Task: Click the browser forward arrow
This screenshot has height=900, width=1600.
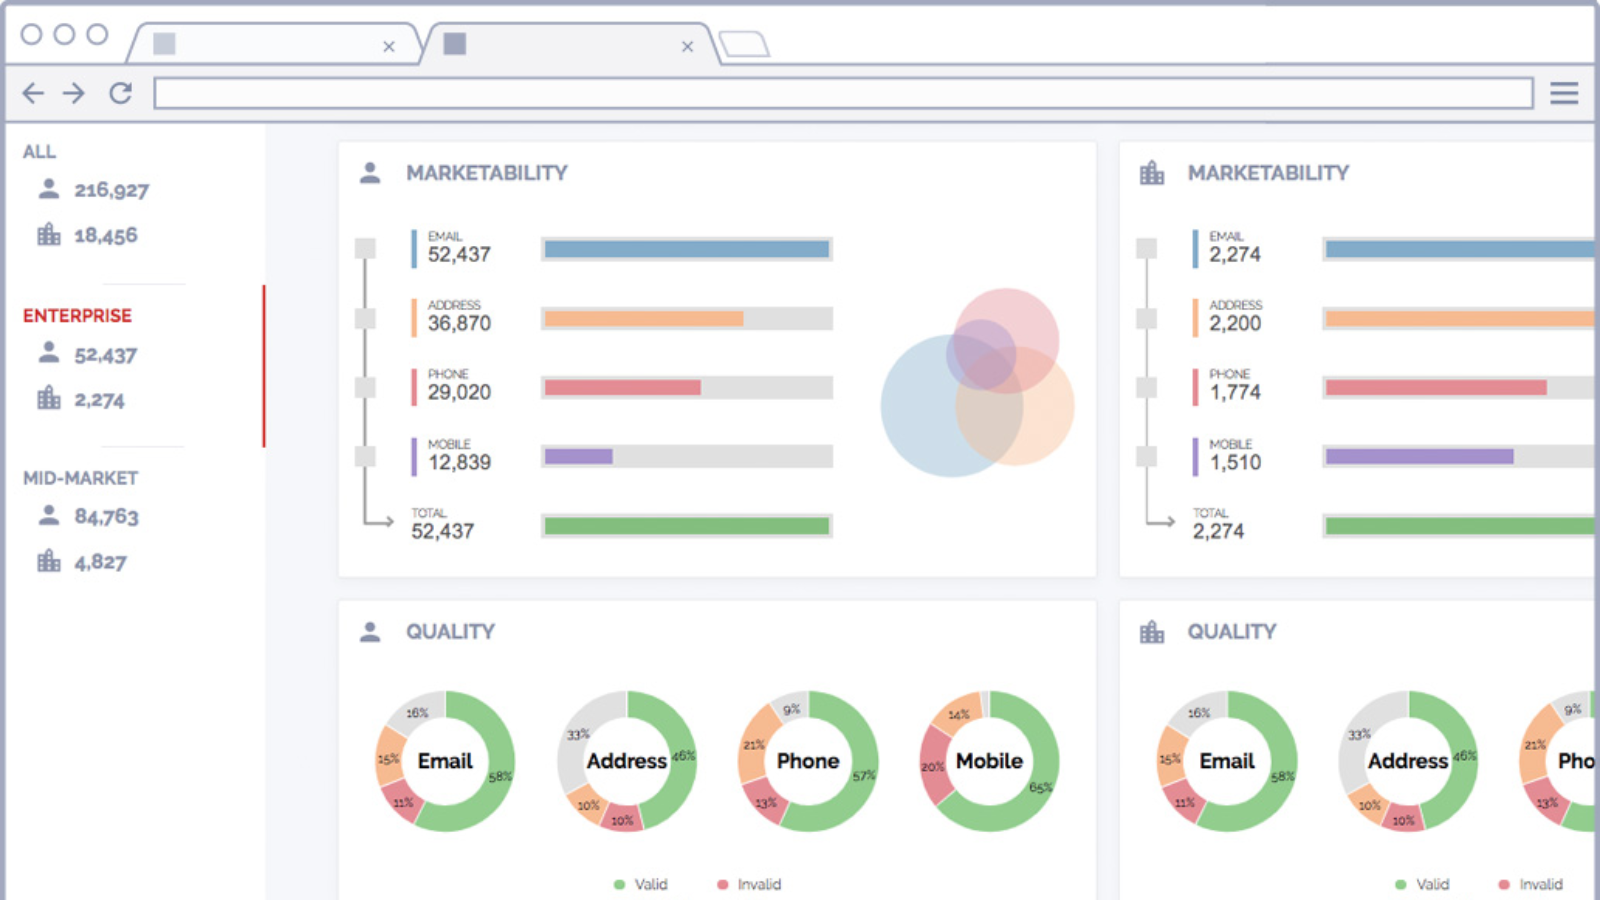Action: click(74, 93)
